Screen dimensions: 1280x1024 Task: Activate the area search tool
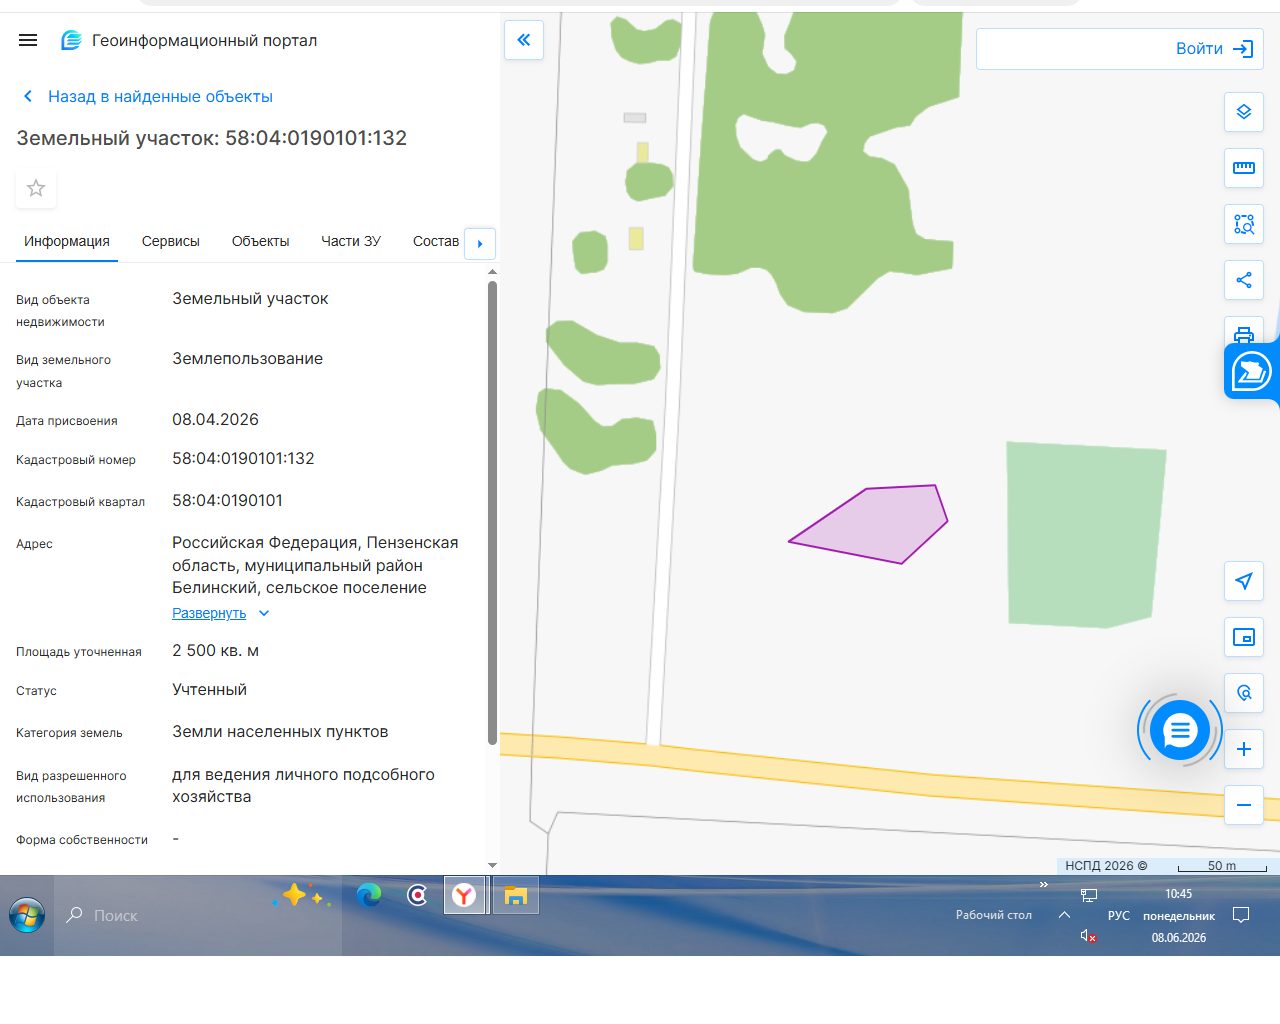(1244, 224)
